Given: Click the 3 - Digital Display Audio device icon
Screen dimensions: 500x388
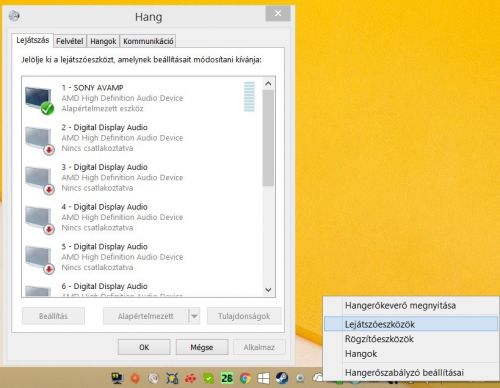Looking at the screenshot, I should [39, 180].
